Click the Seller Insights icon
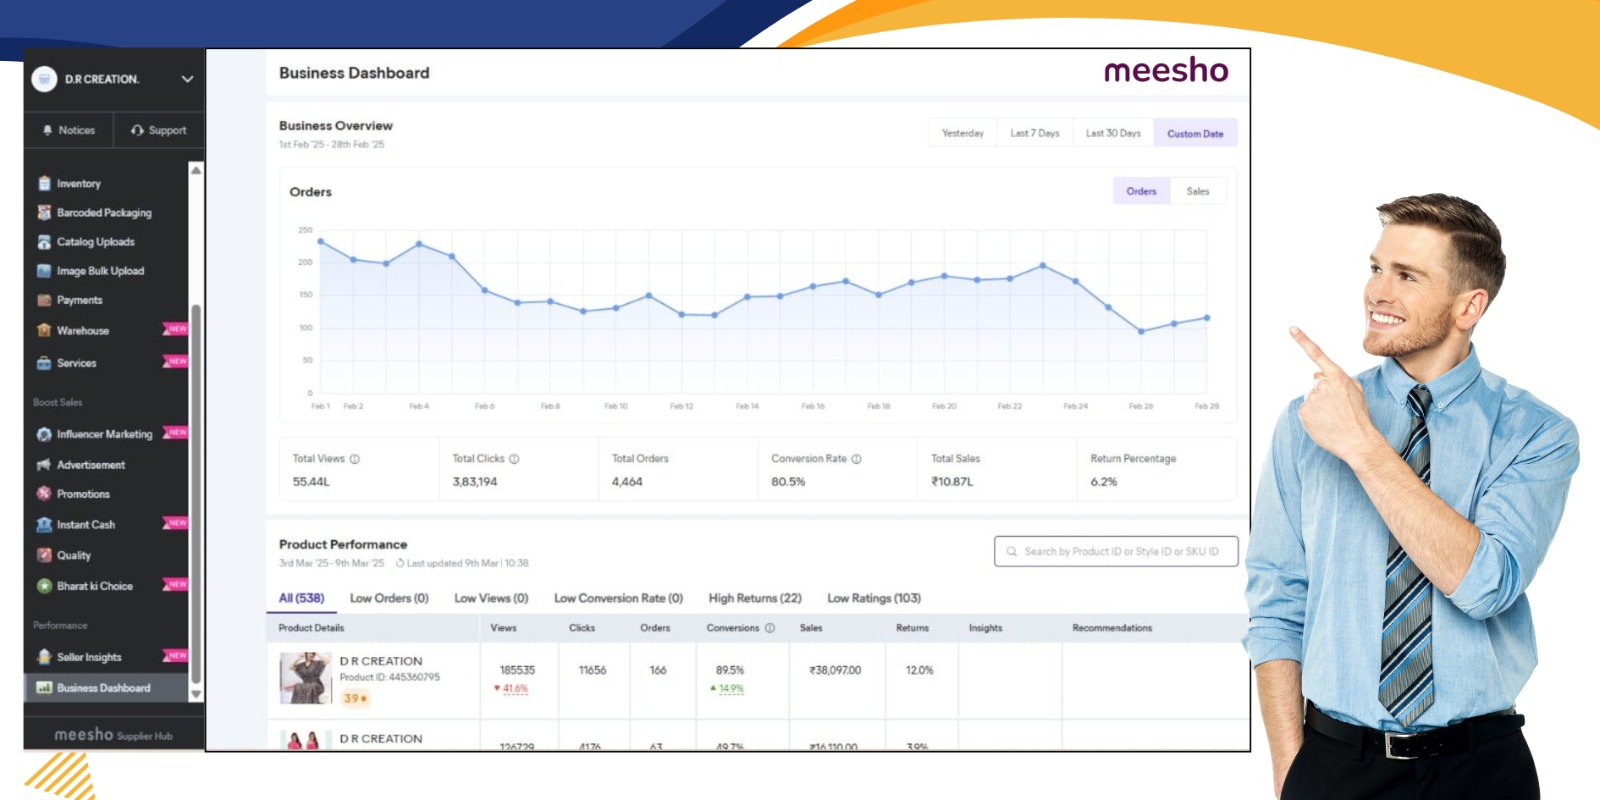1600x800 pixels. (44, 657)
